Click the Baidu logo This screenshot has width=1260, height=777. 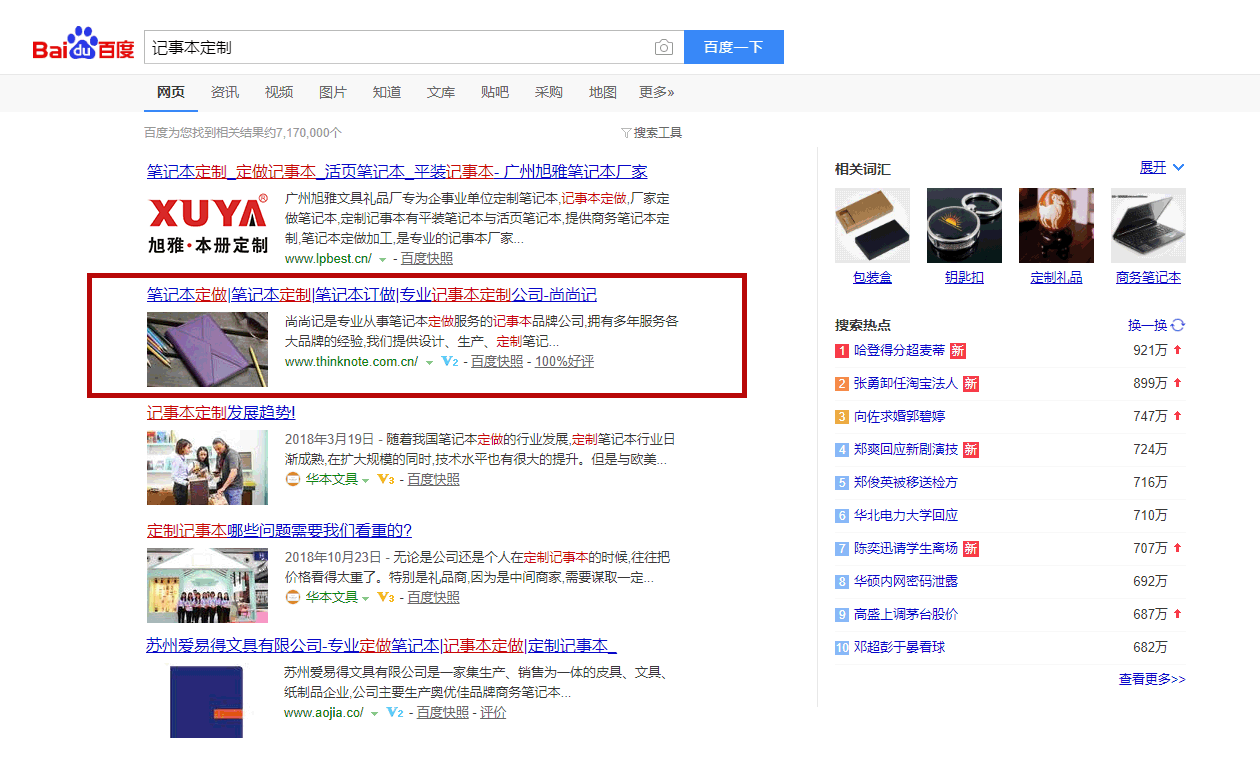83,45
